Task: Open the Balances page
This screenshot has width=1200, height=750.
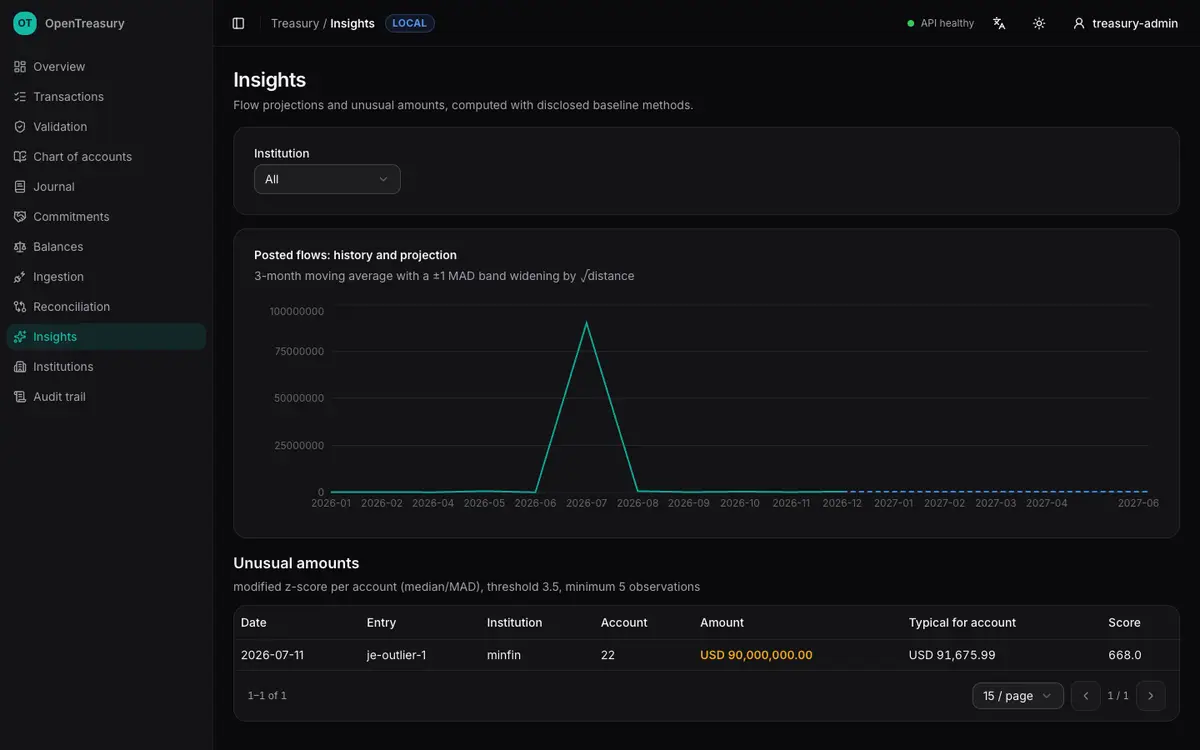Action: [x=106, y=247]
